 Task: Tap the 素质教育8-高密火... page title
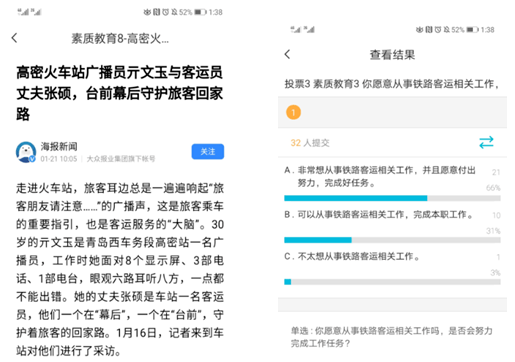click(120, 39)
